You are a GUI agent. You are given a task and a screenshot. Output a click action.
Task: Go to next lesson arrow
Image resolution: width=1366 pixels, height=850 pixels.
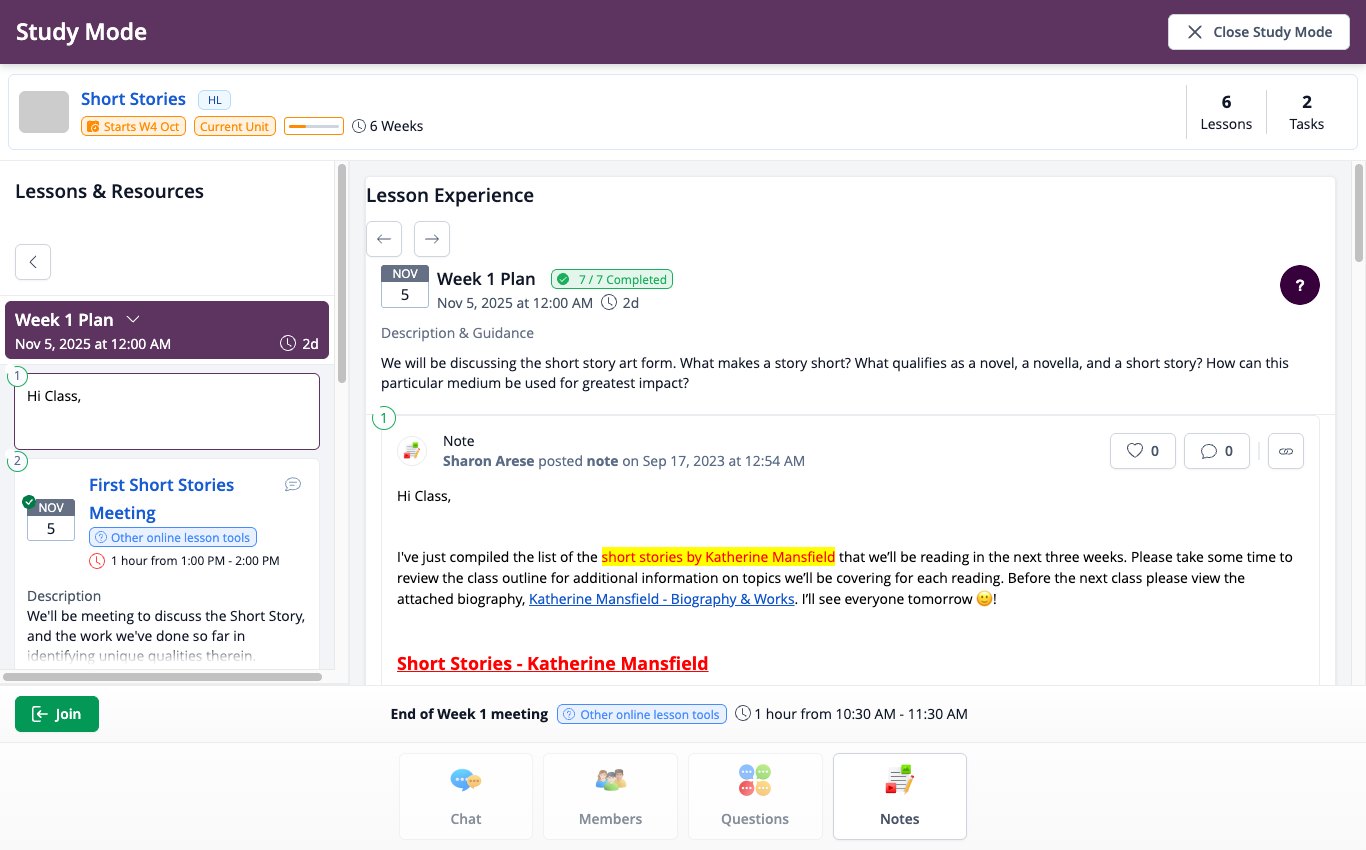432,239
